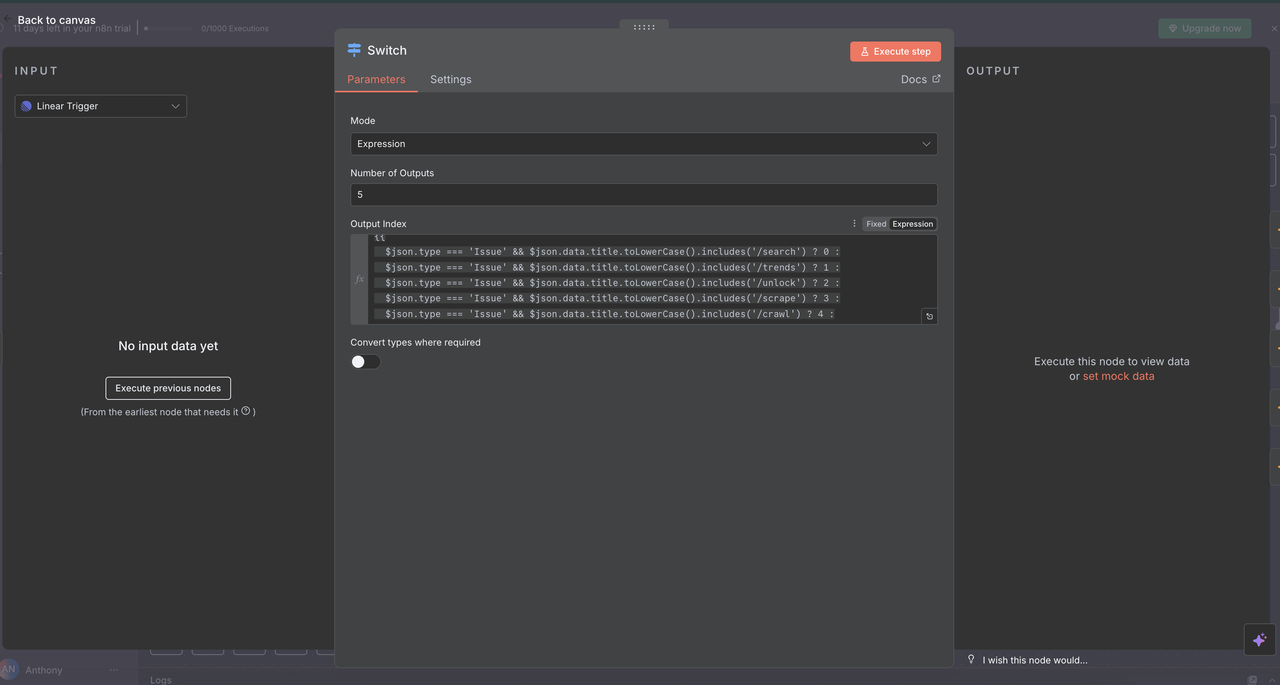Image resolution: width=1280 pixels, height=685 pixels.
Task: Open the expanded expression editor icon
Action: point(929,316)
